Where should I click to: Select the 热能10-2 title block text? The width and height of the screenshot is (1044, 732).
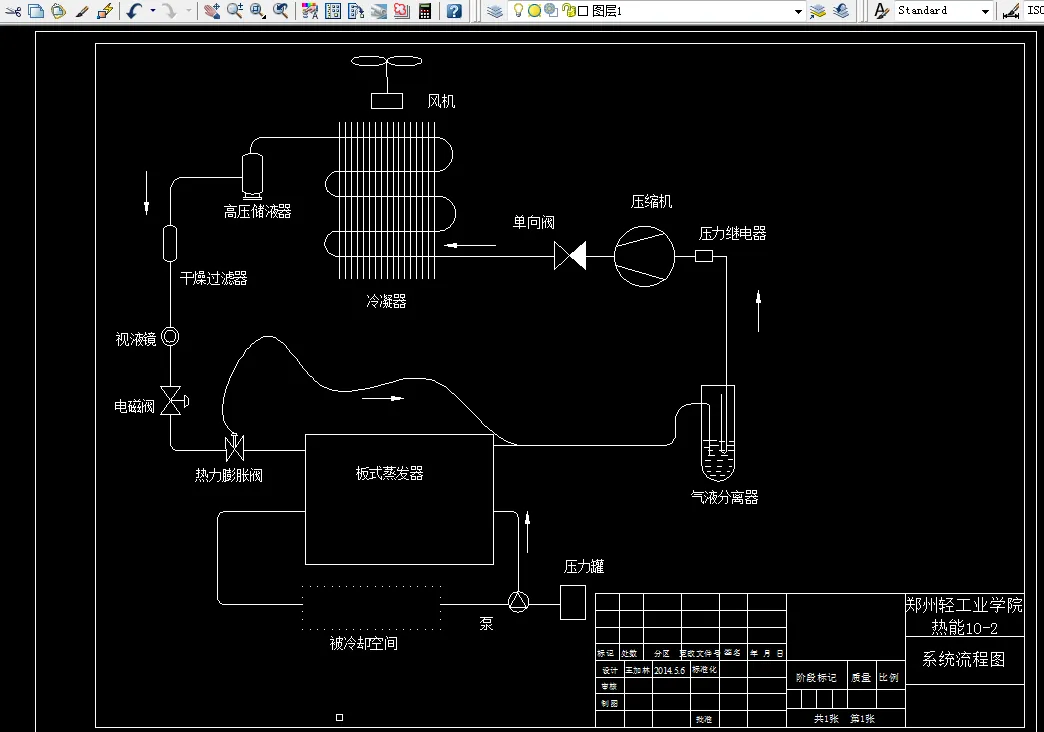(x=964, y=628)
